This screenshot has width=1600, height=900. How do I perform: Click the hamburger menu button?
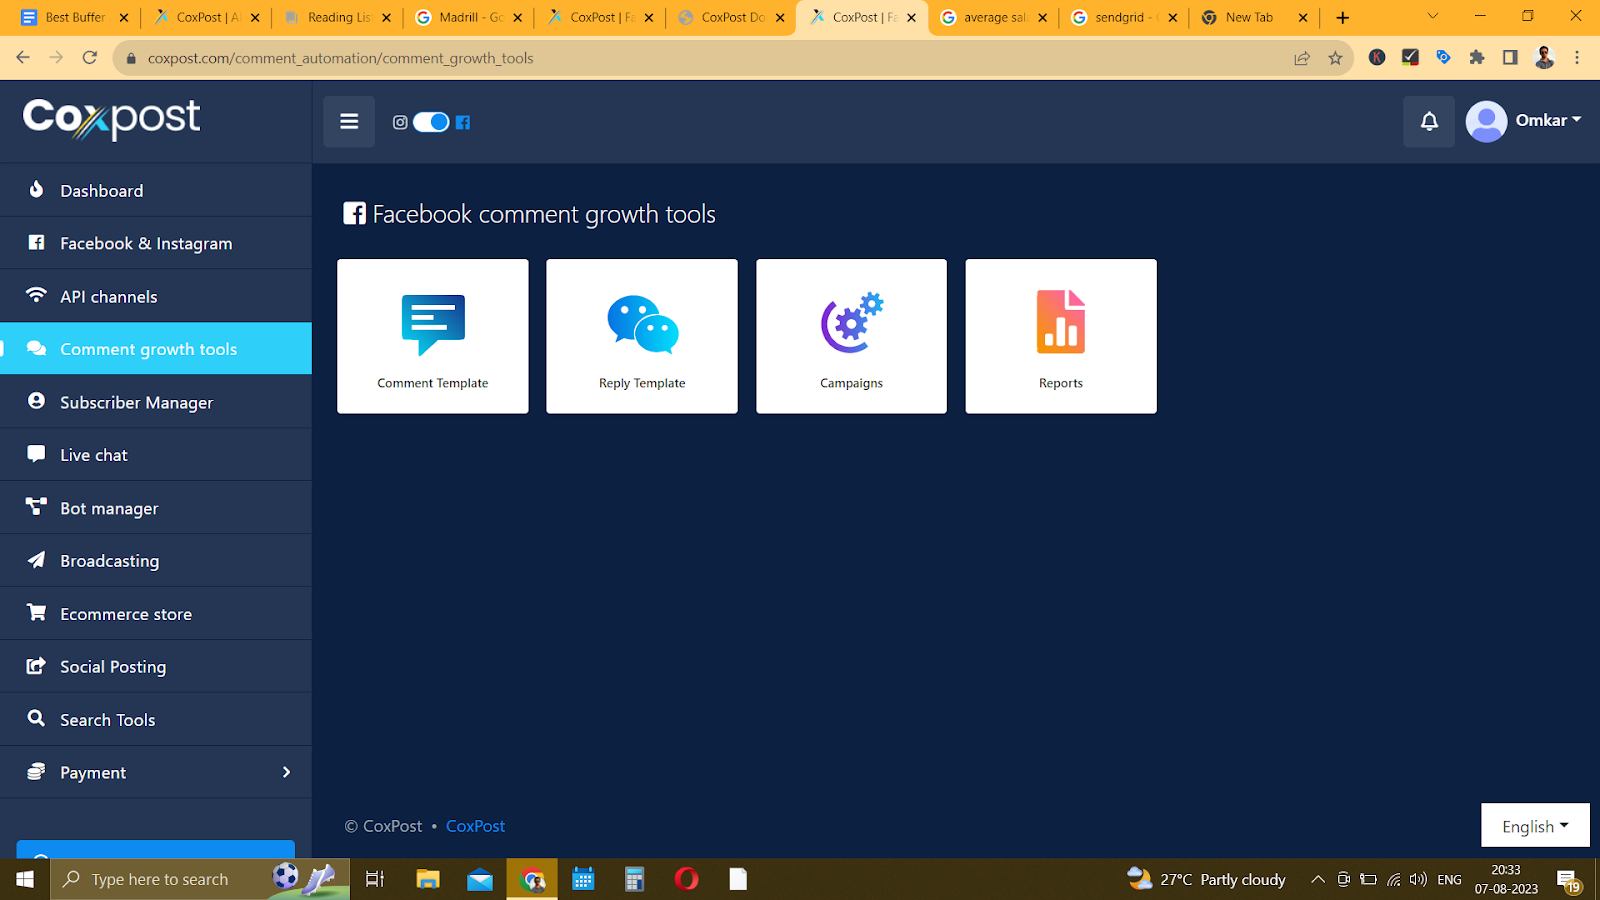[349, 121]
